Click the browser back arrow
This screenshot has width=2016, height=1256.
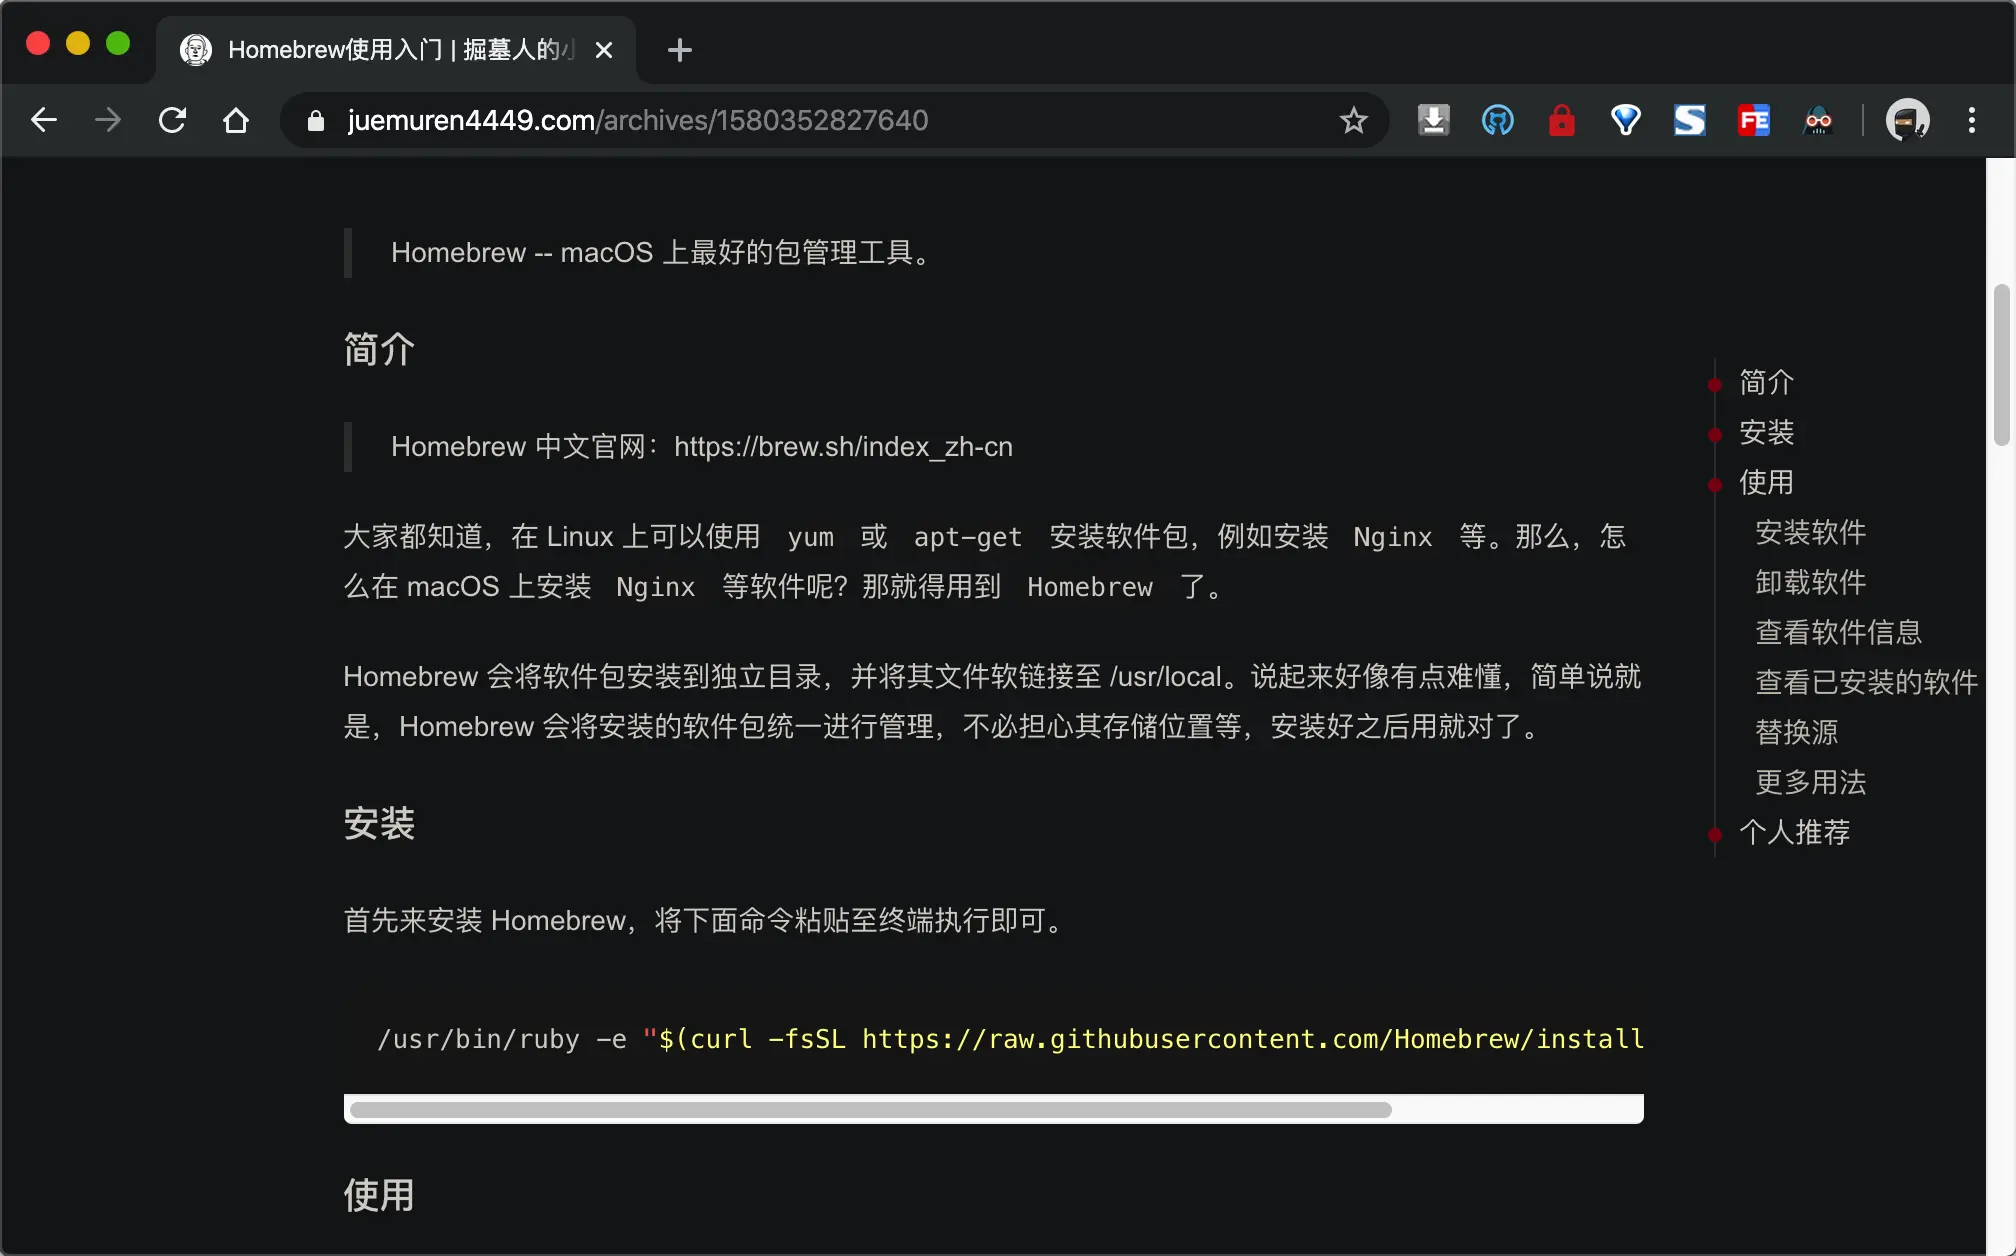43,120
